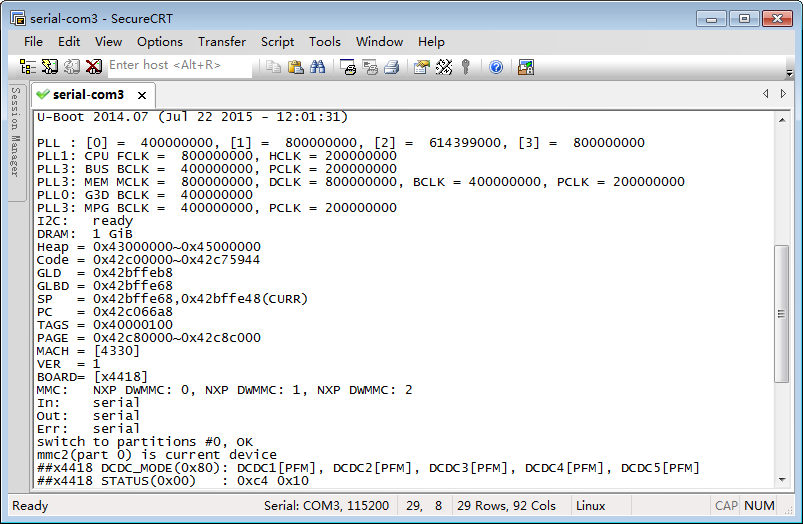Click the Find binoculars icon
803x524 pixels.
click(318, 67)
